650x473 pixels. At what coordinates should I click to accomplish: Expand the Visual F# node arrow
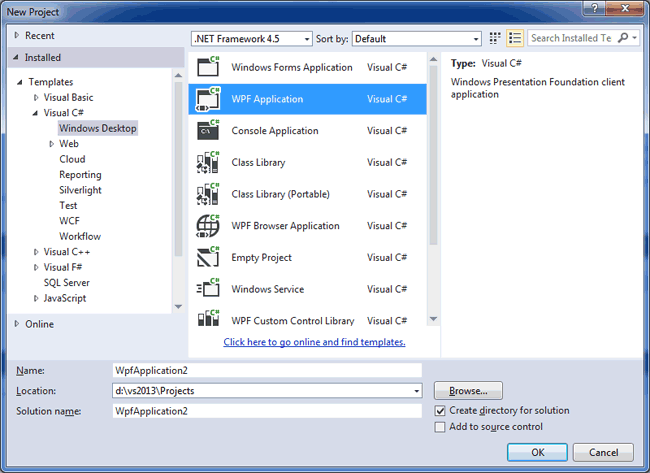[x=36, y=267]
